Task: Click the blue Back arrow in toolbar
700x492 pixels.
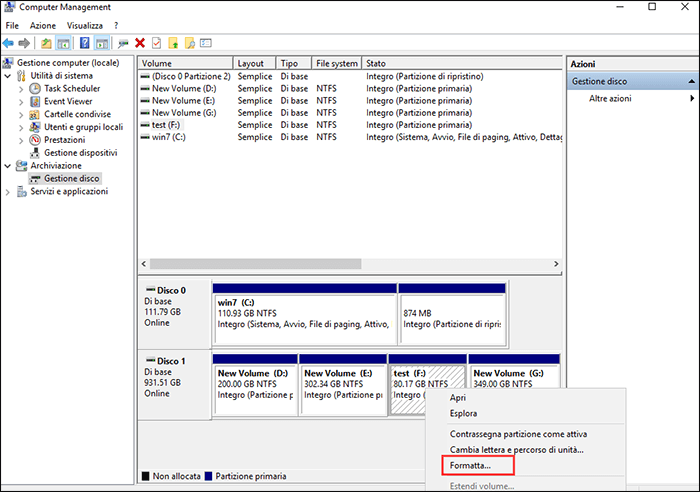Action: click(x=8, y=43)
